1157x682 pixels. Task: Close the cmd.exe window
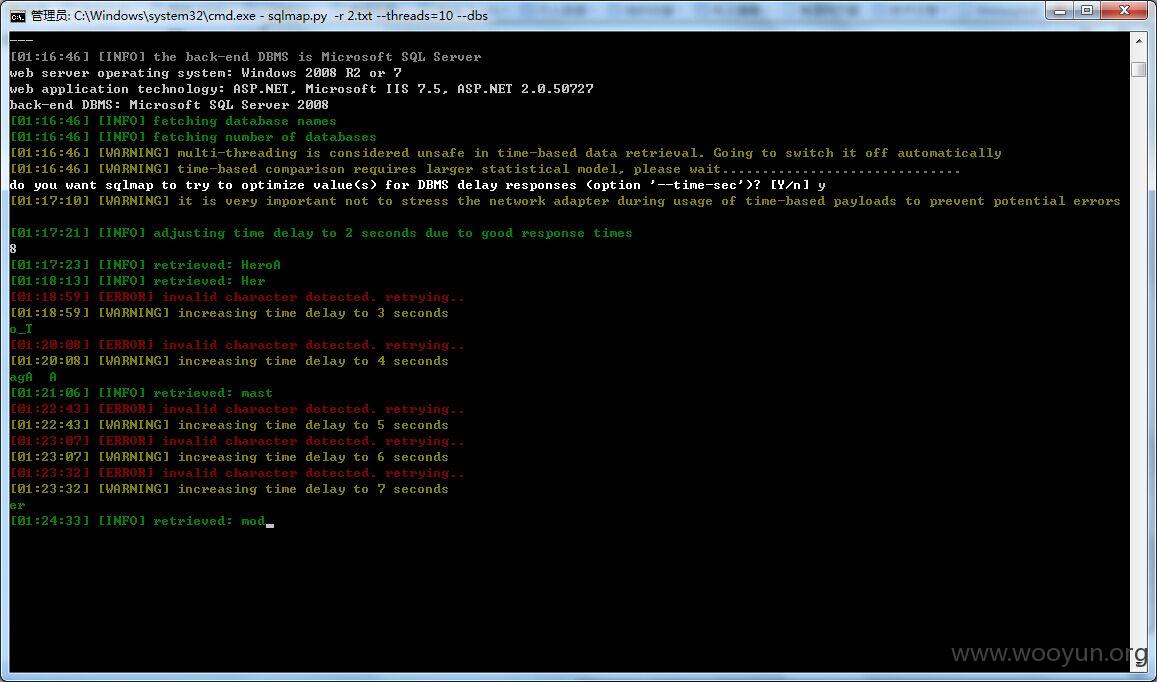[1125, 10]
